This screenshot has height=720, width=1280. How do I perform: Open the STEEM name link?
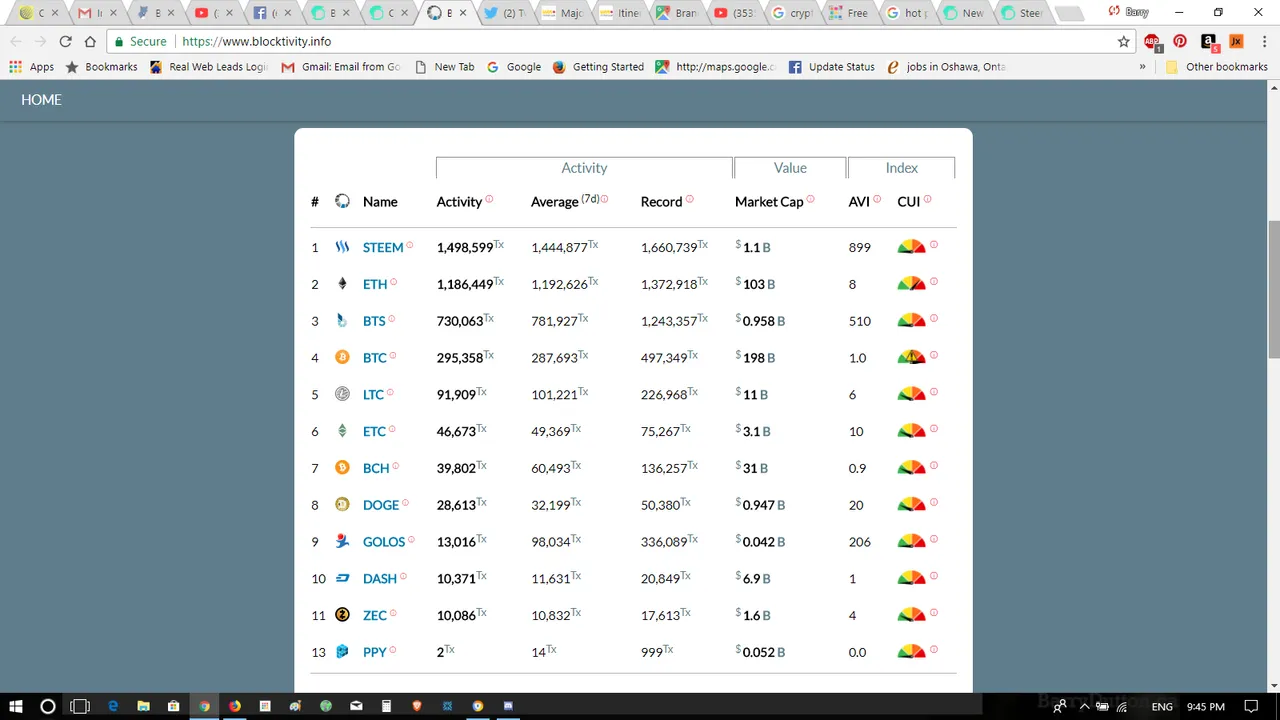(383, 247)
